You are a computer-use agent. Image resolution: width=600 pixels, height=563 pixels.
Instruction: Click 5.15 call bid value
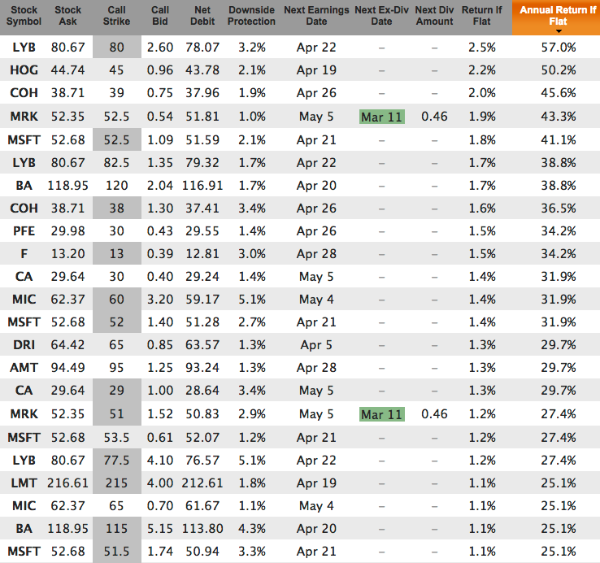coord(160,529)
